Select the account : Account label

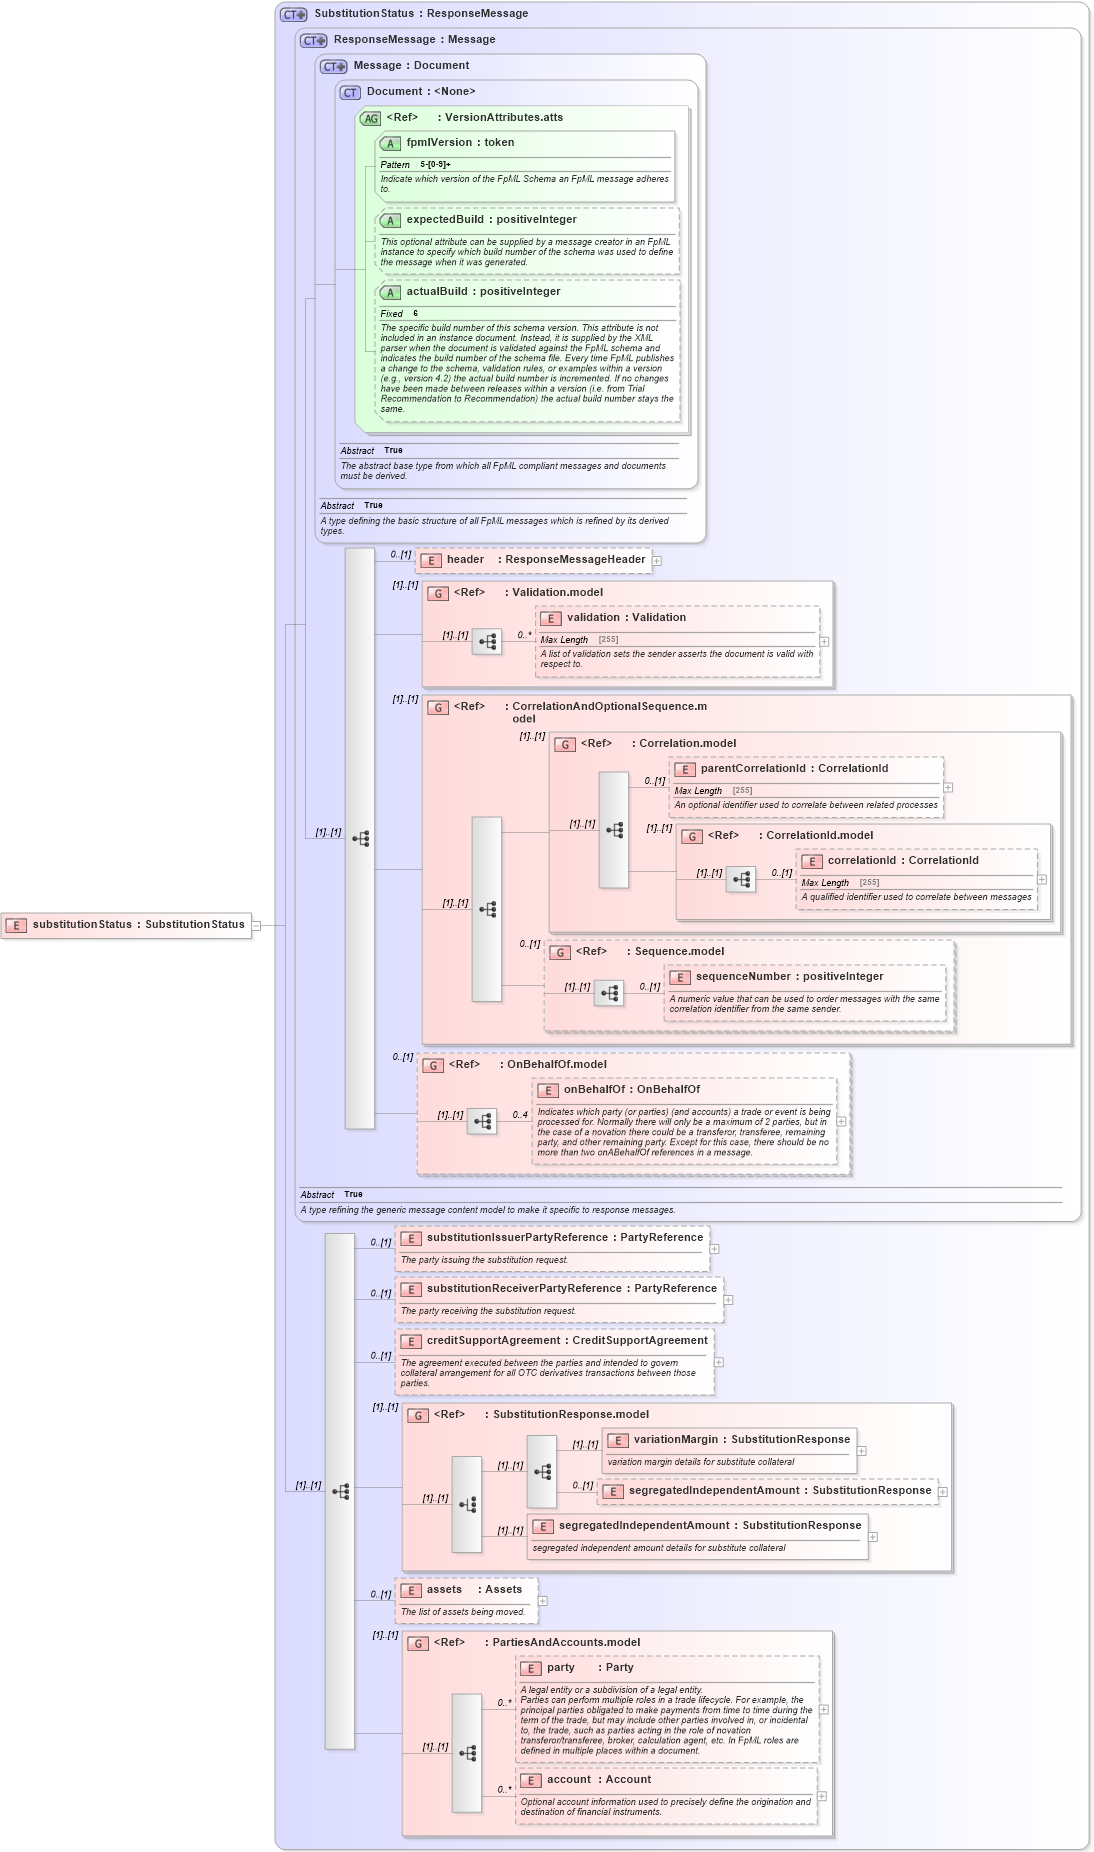click(599, 1780)
